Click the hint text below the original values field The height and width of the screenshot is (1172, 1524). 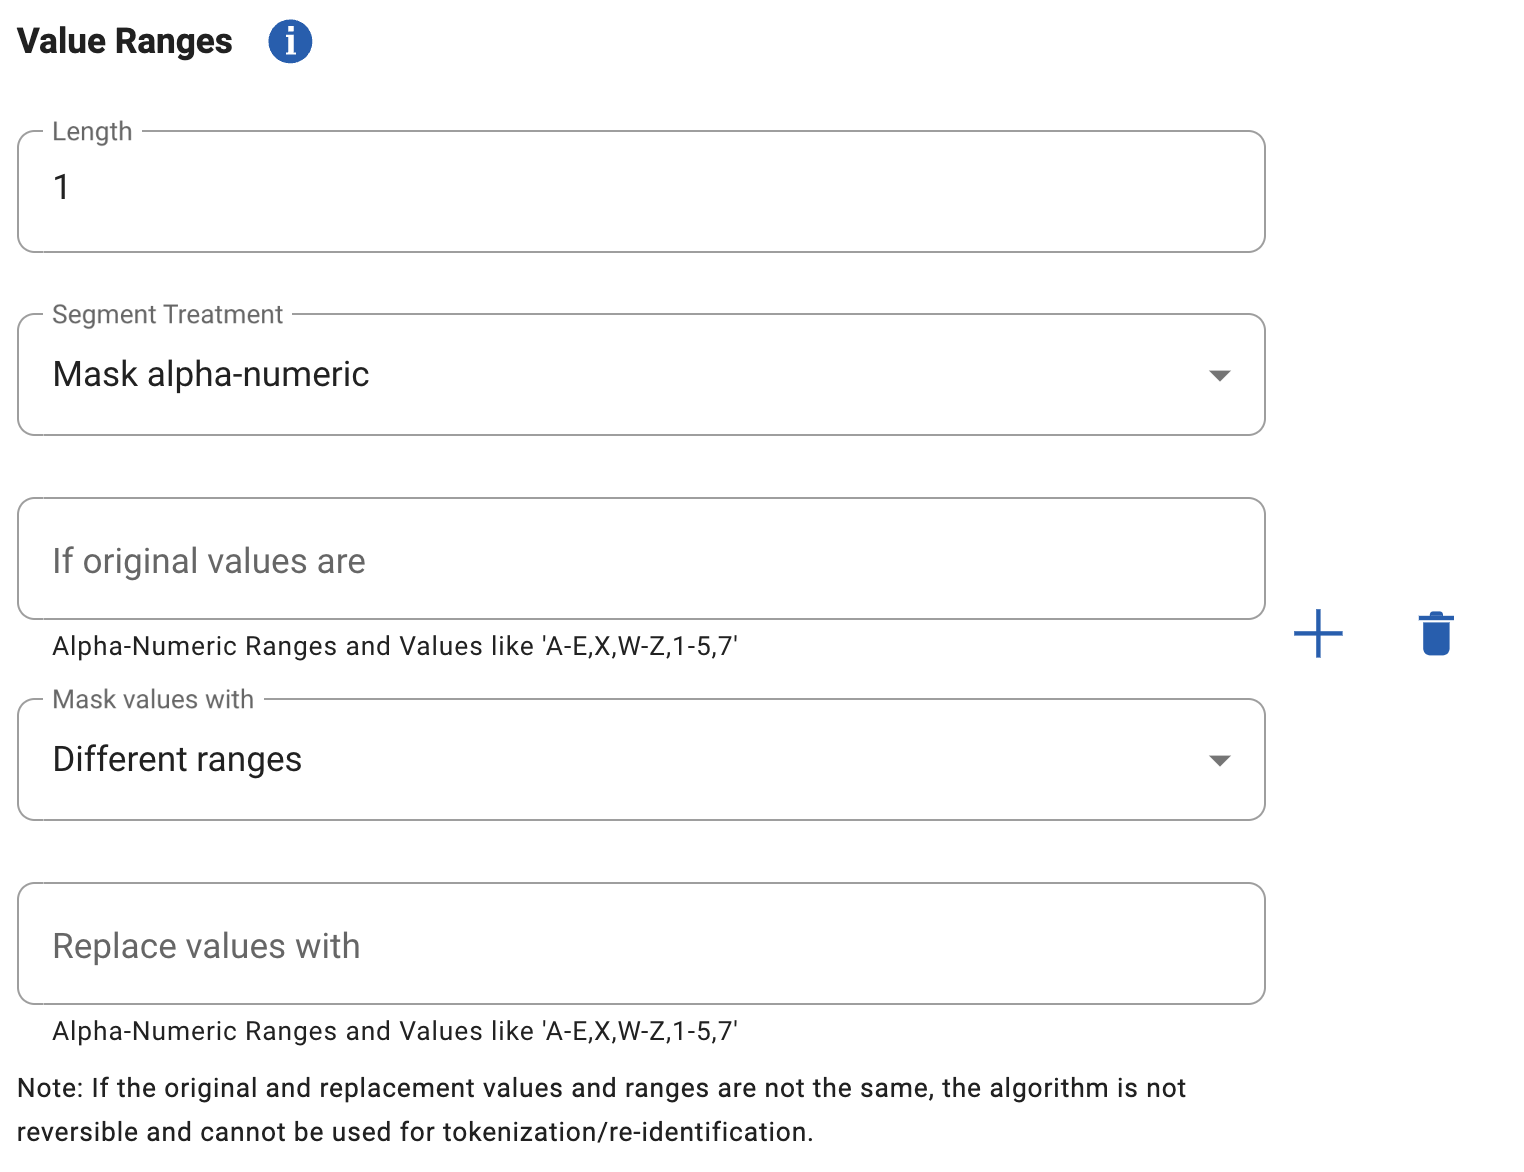(x=395, y=647)
